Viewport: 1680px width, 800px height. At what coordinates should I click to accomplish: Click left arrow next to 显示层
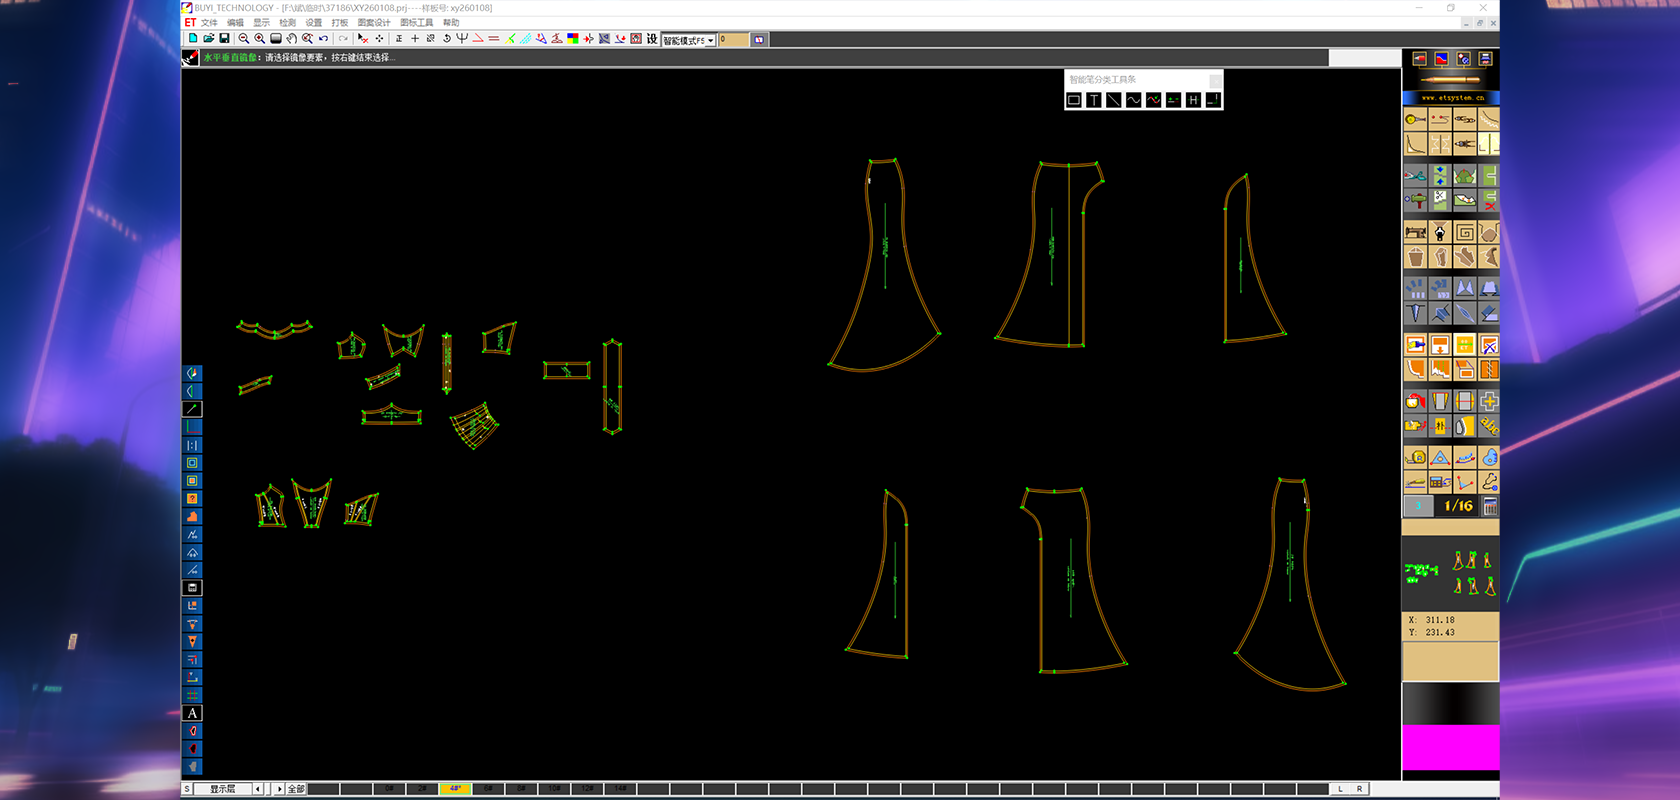point(257,789)
